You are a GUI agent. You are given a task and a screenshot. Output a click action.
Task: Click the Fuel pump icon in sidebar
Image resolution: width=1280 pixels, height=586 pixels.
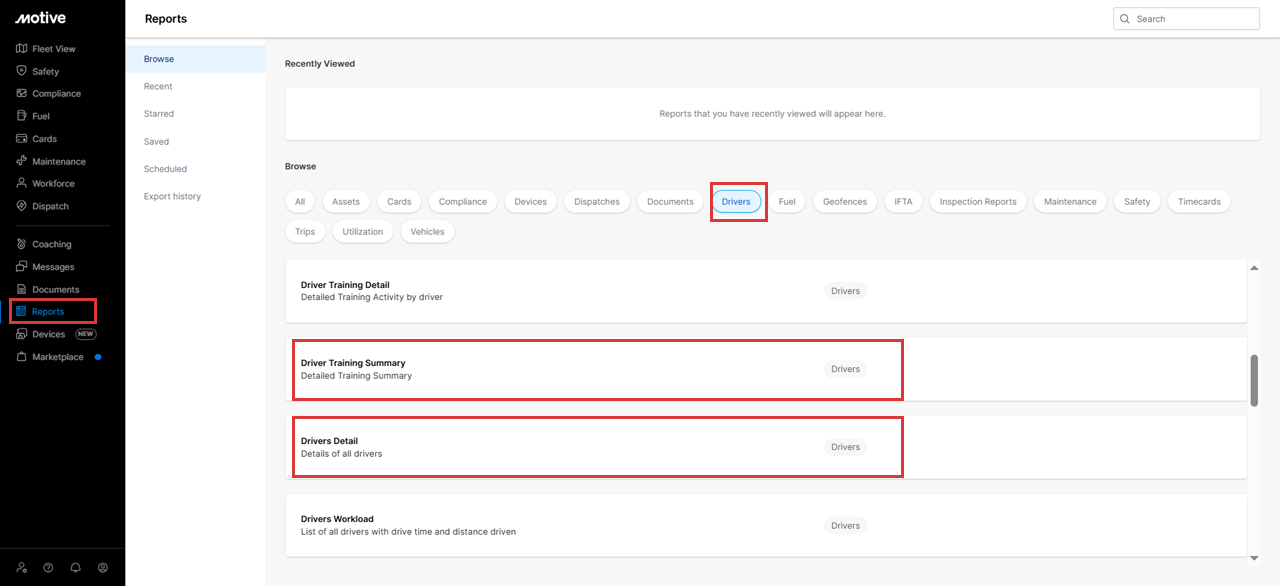pyautogui.click(x=22, y=116)
